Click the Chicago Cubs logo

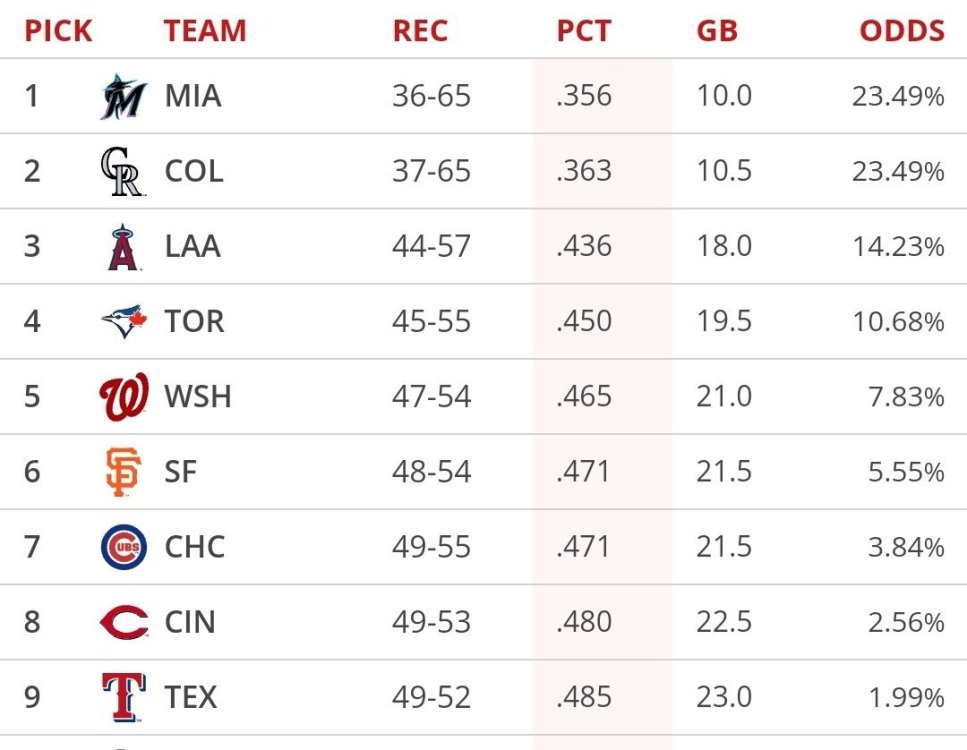(x=123, y=547)
